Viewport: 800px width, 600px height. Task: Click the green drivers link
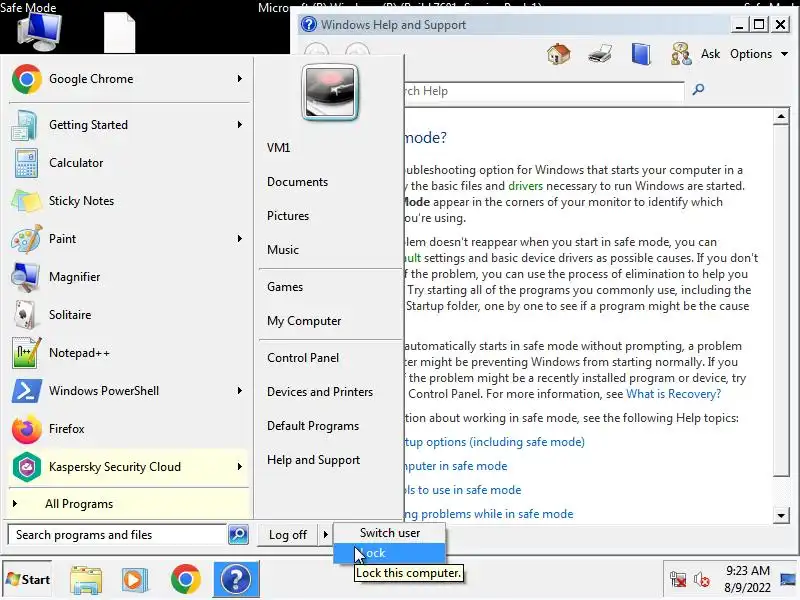pos(525,186)
